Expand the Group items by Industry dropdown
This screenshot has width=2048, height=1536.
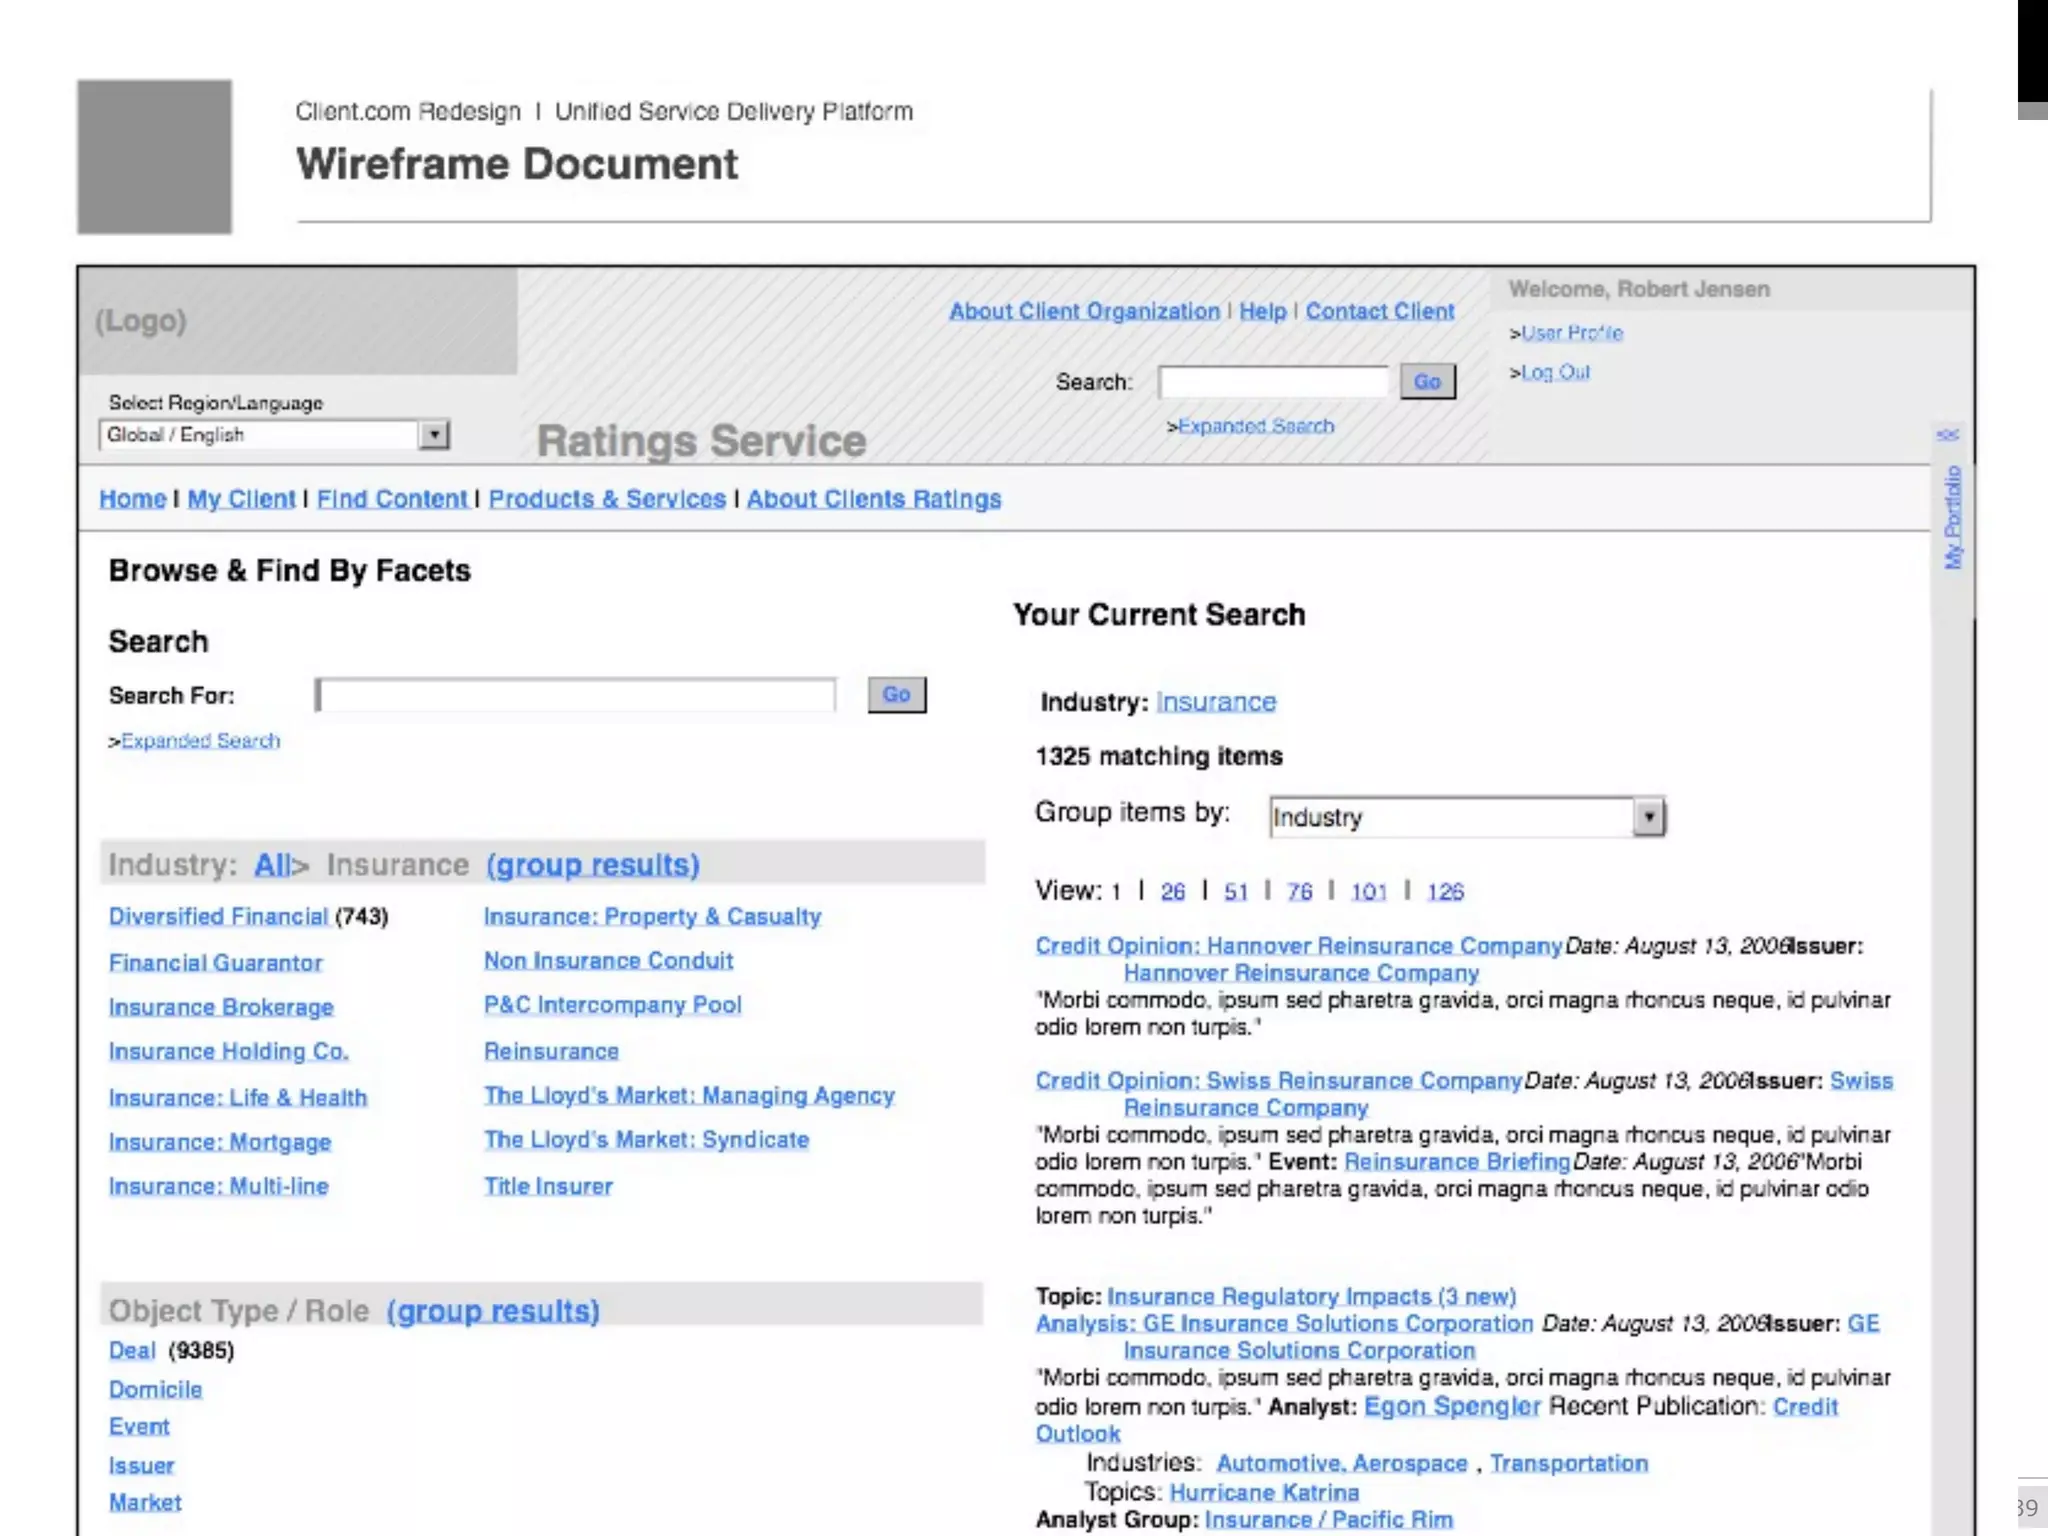[x=1648, y=817]
